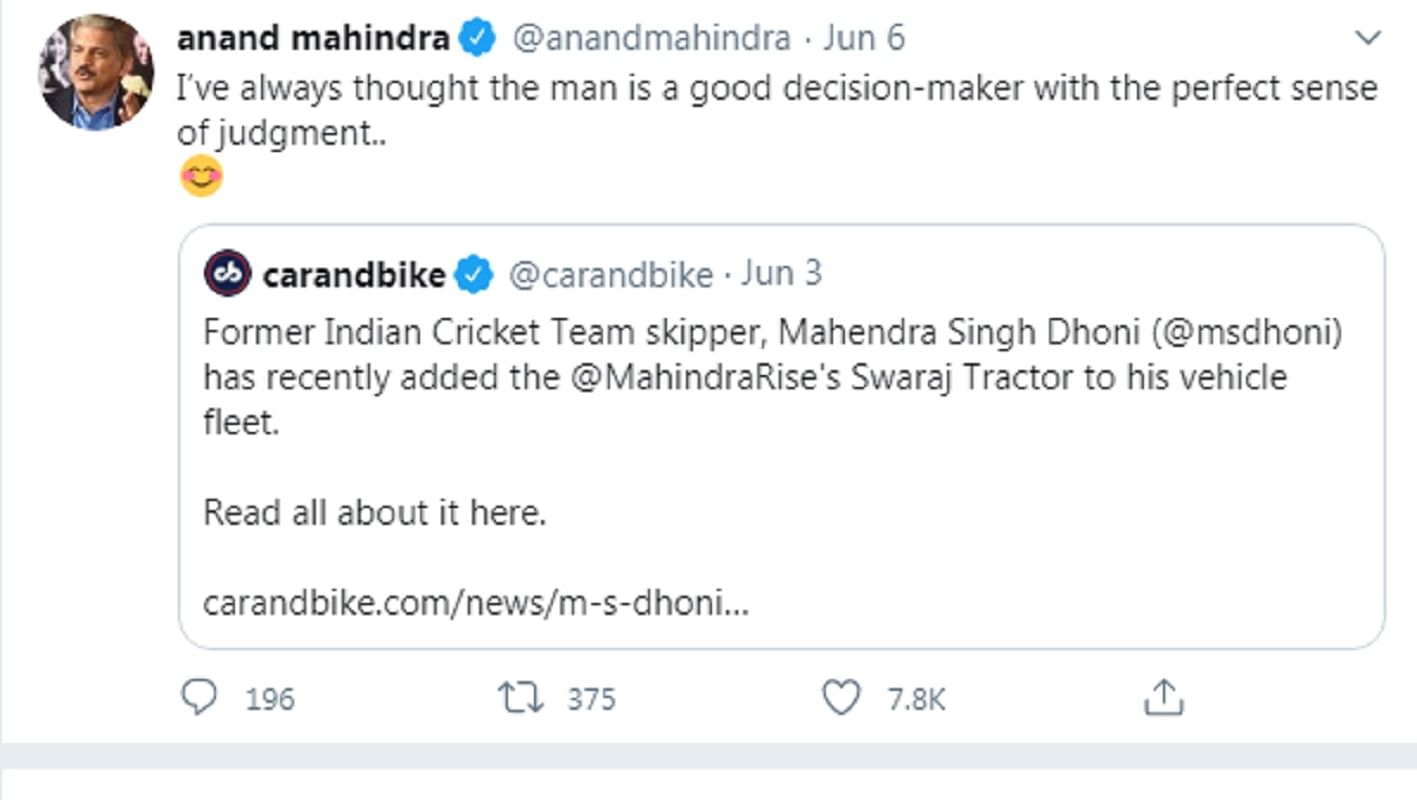Open the quoted tweet's Jun 3 timestamp
1417x800 pixels.
point(781,274)
